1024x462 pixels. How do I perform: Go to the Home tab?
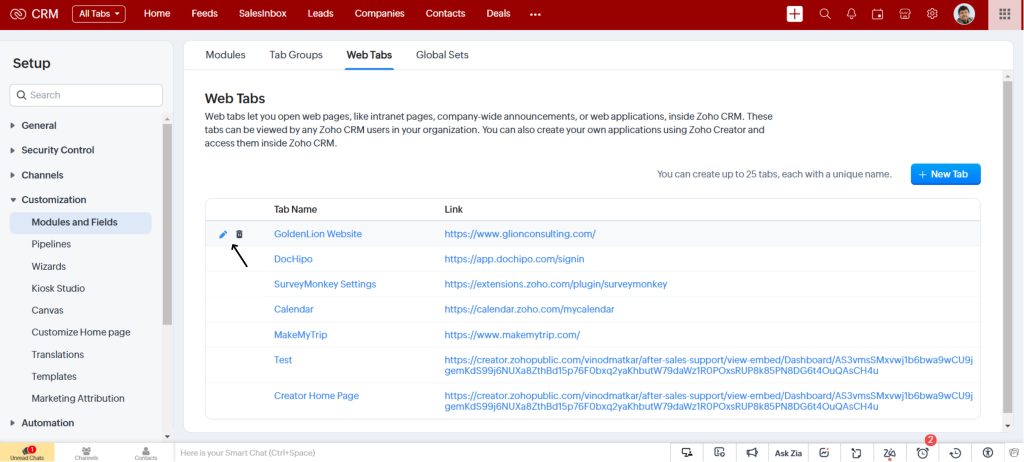(157, 13)
